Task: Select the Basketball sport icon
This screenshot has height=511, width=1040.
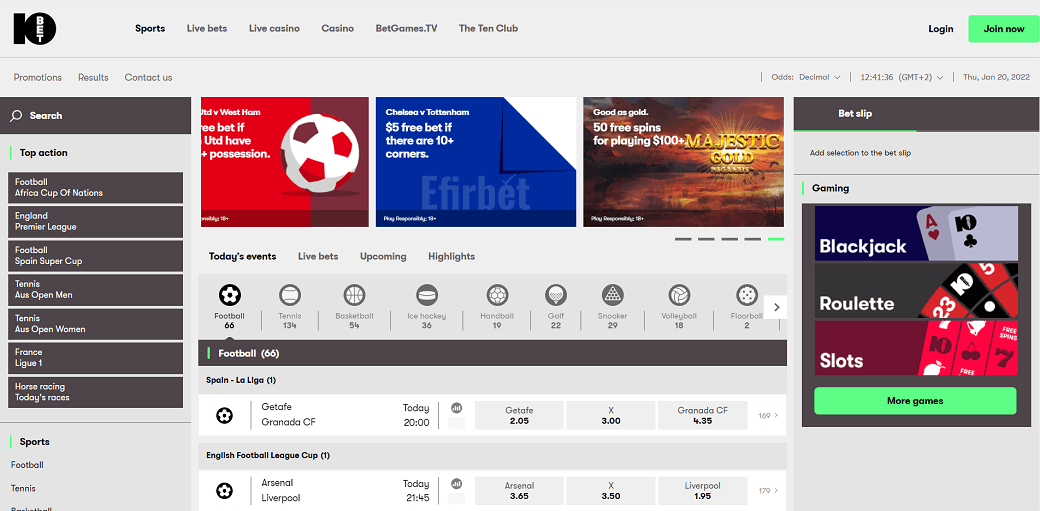Action: (x=354, y=295)
